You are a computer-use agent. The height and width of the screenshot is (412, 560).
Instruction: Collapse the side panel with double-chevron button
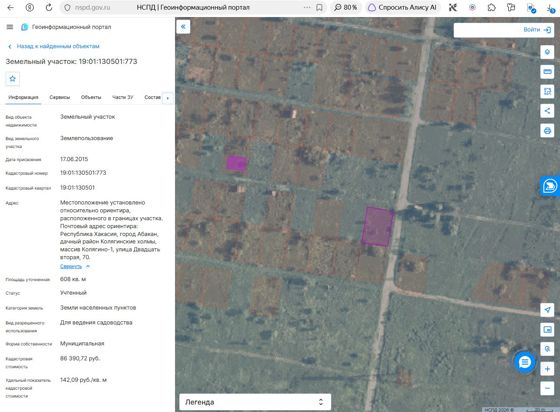[x=183, y=26]
